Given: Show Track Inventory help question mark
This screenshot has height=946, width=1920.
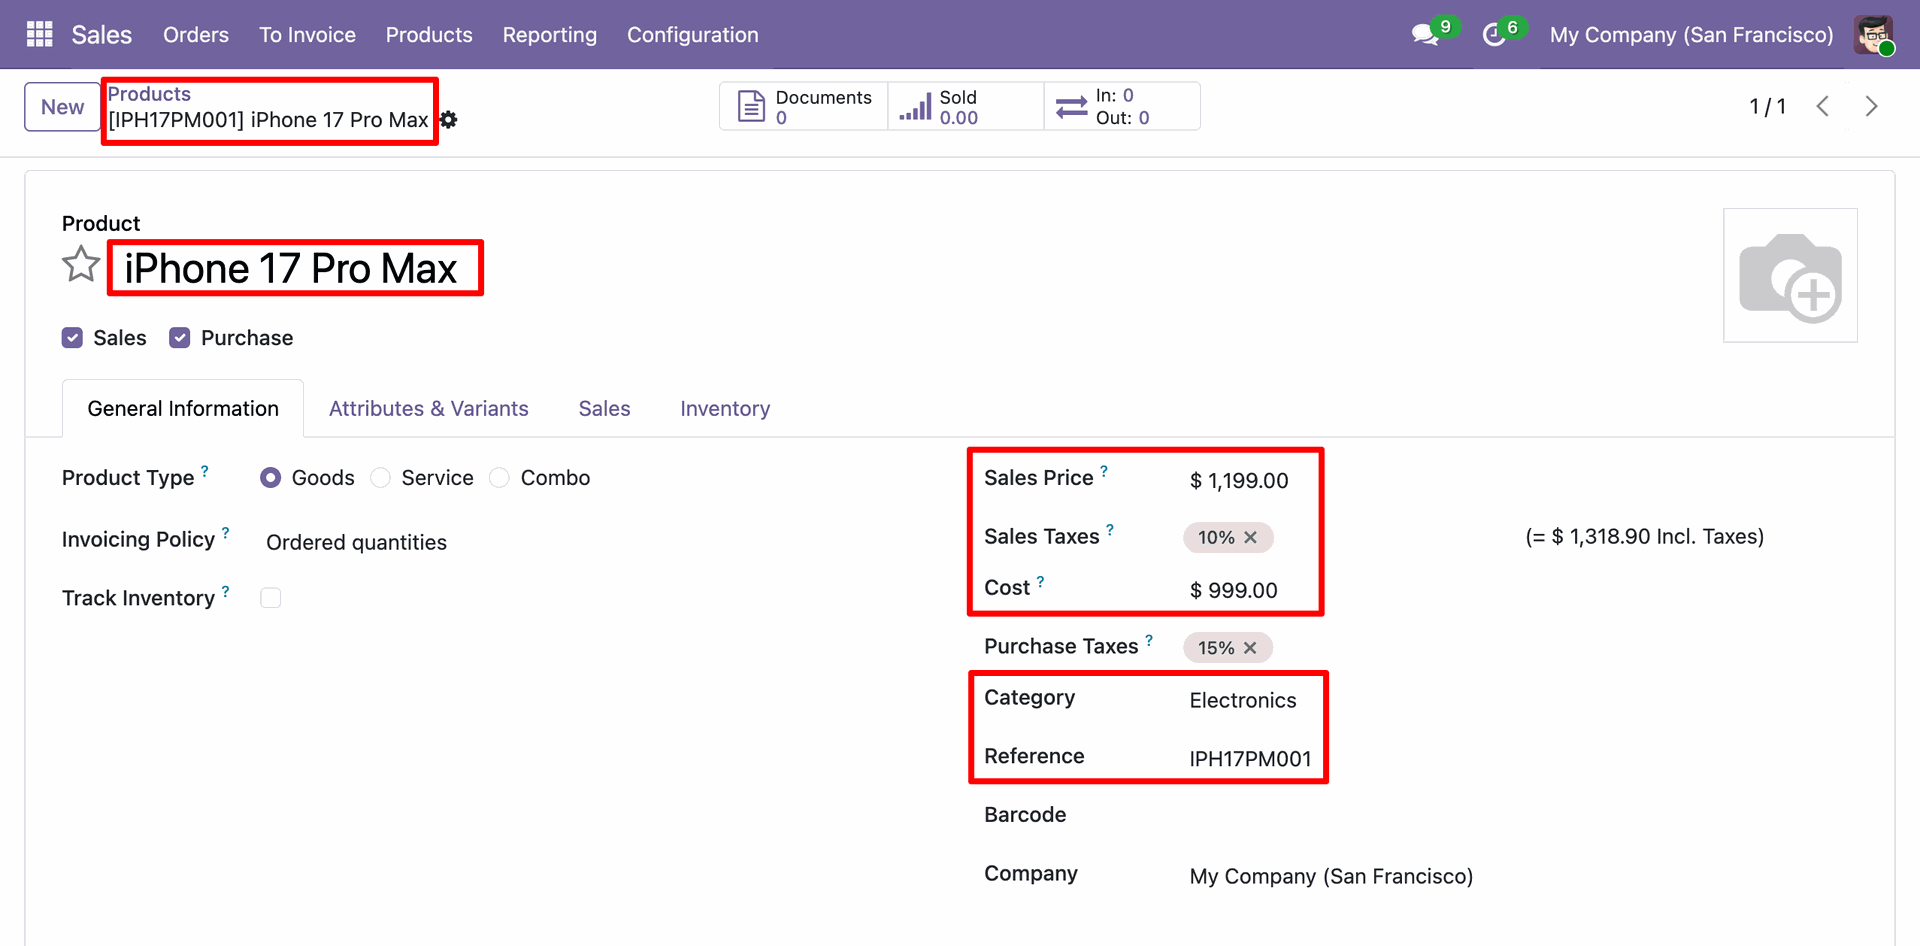Looking at the screenshot, I should pyautogui.click(x=225, y=591).
